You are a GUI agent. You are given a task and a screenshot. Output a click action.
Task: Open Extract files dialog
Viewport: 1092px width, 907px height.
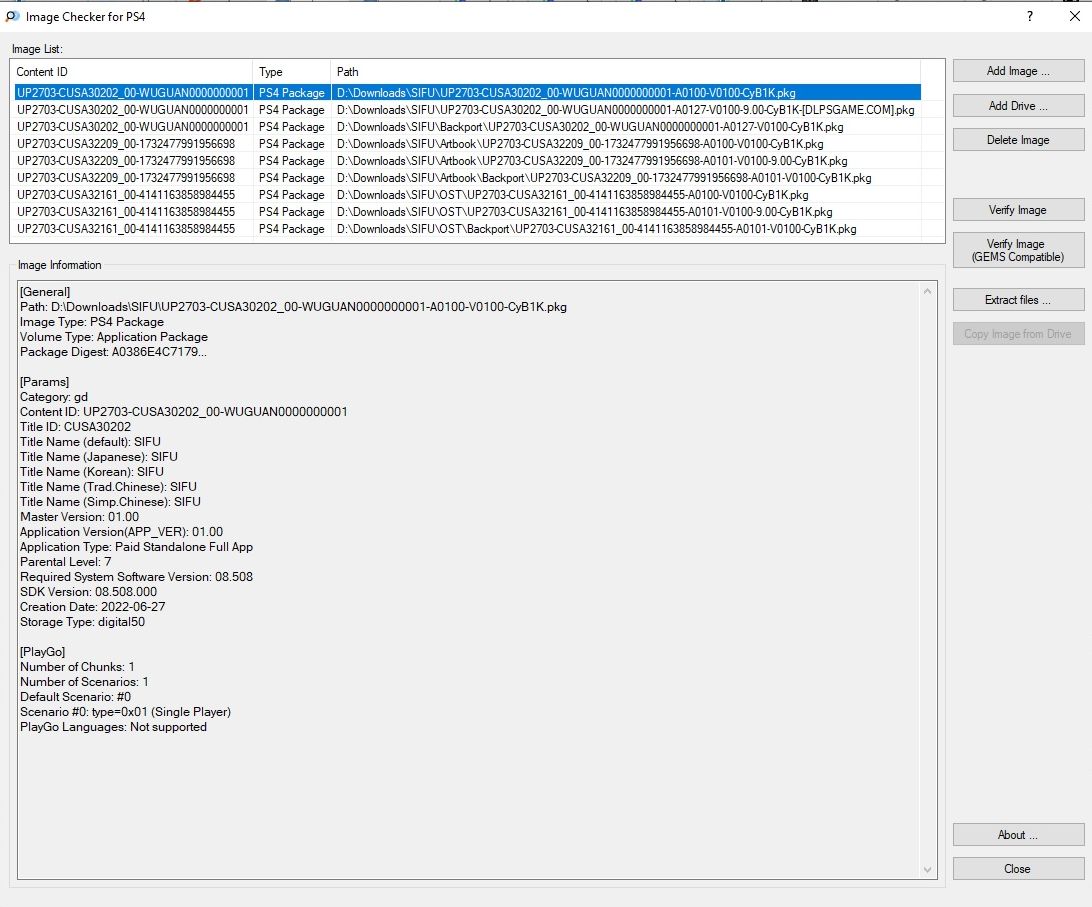1017,300
